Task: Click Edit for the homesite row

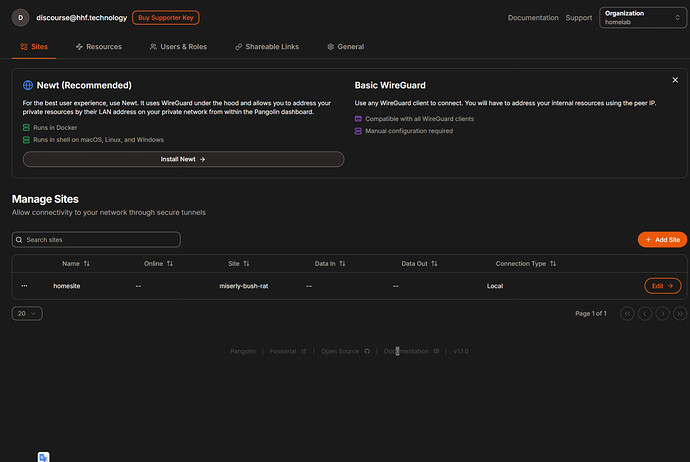Action: pos(663,286)
